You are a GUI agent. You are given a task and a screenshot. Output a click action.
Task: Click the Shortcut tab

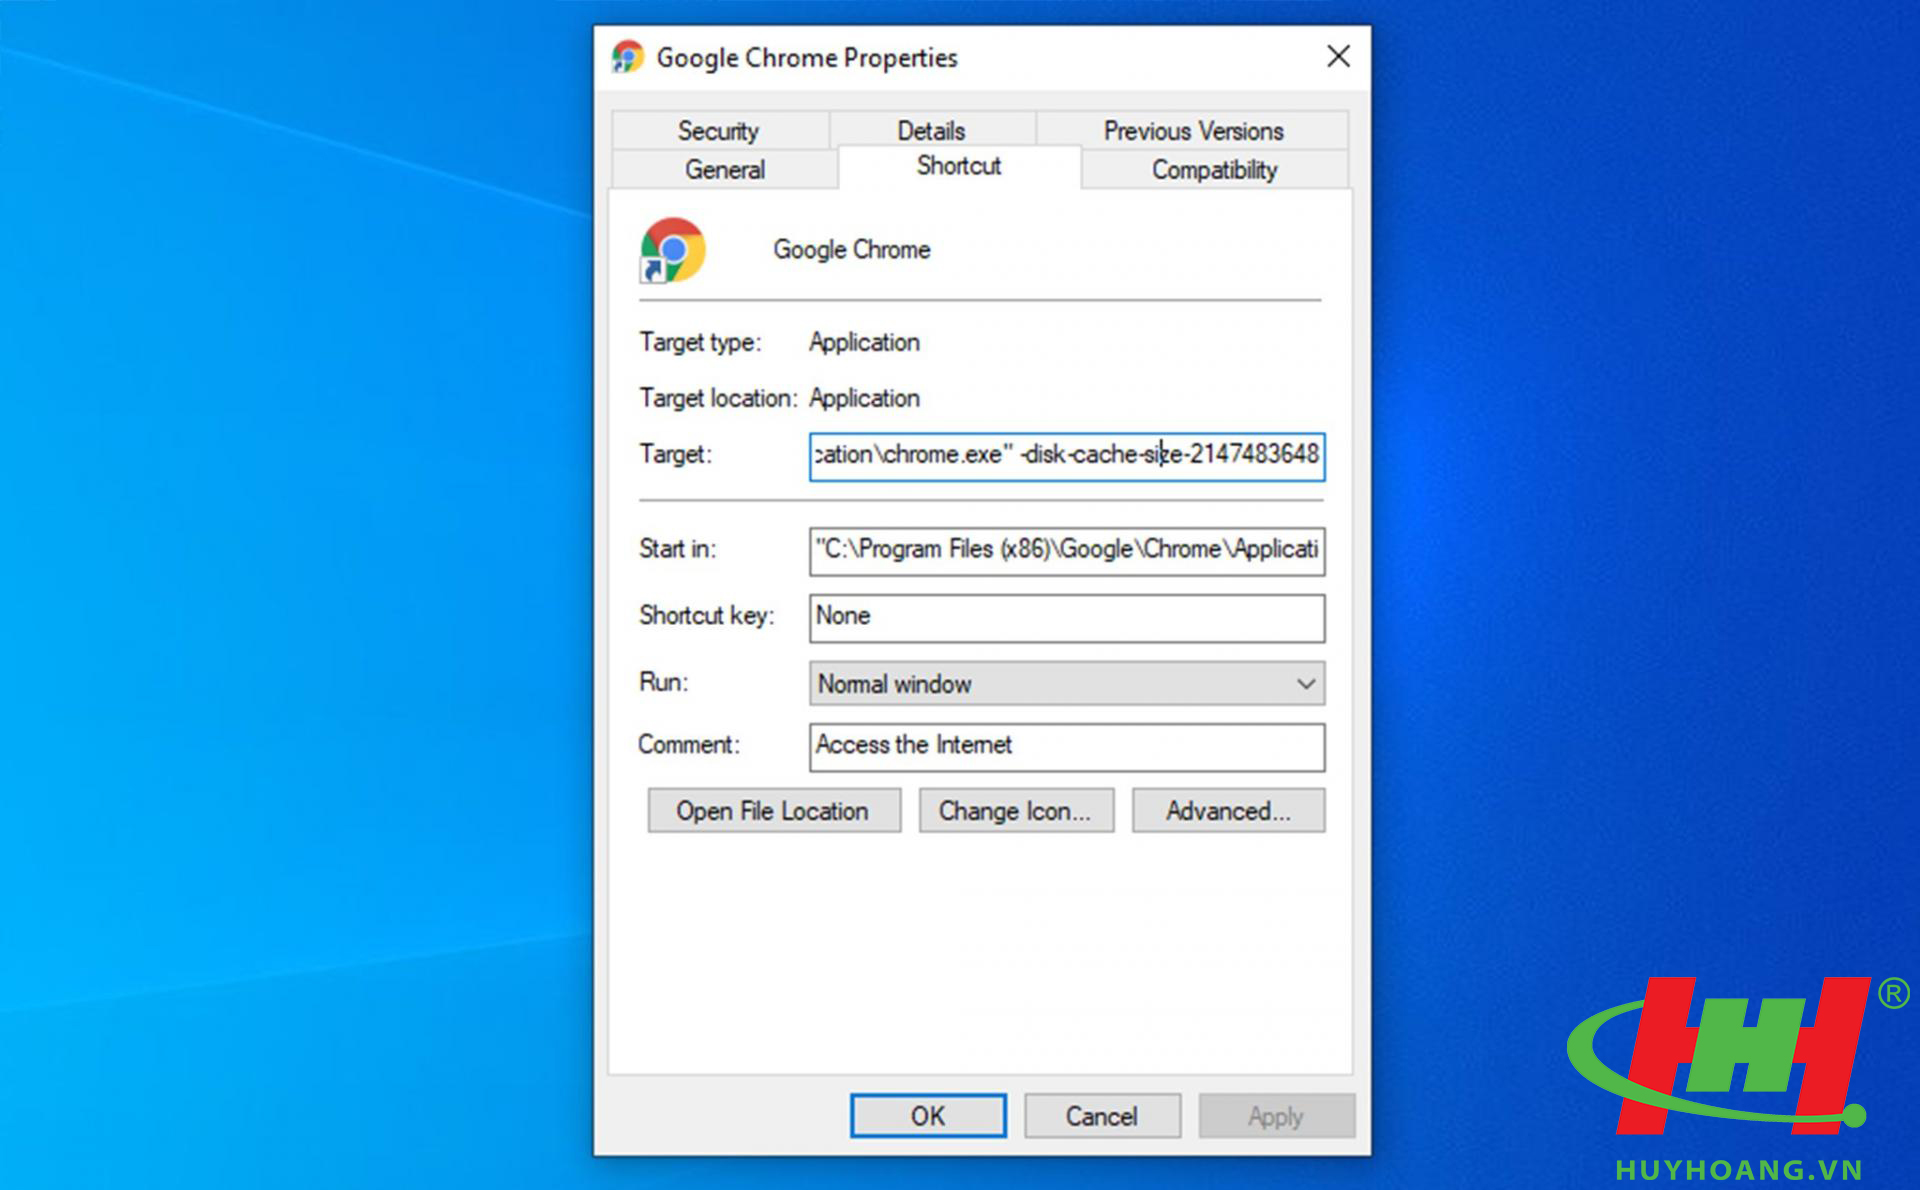click(959, 166)
